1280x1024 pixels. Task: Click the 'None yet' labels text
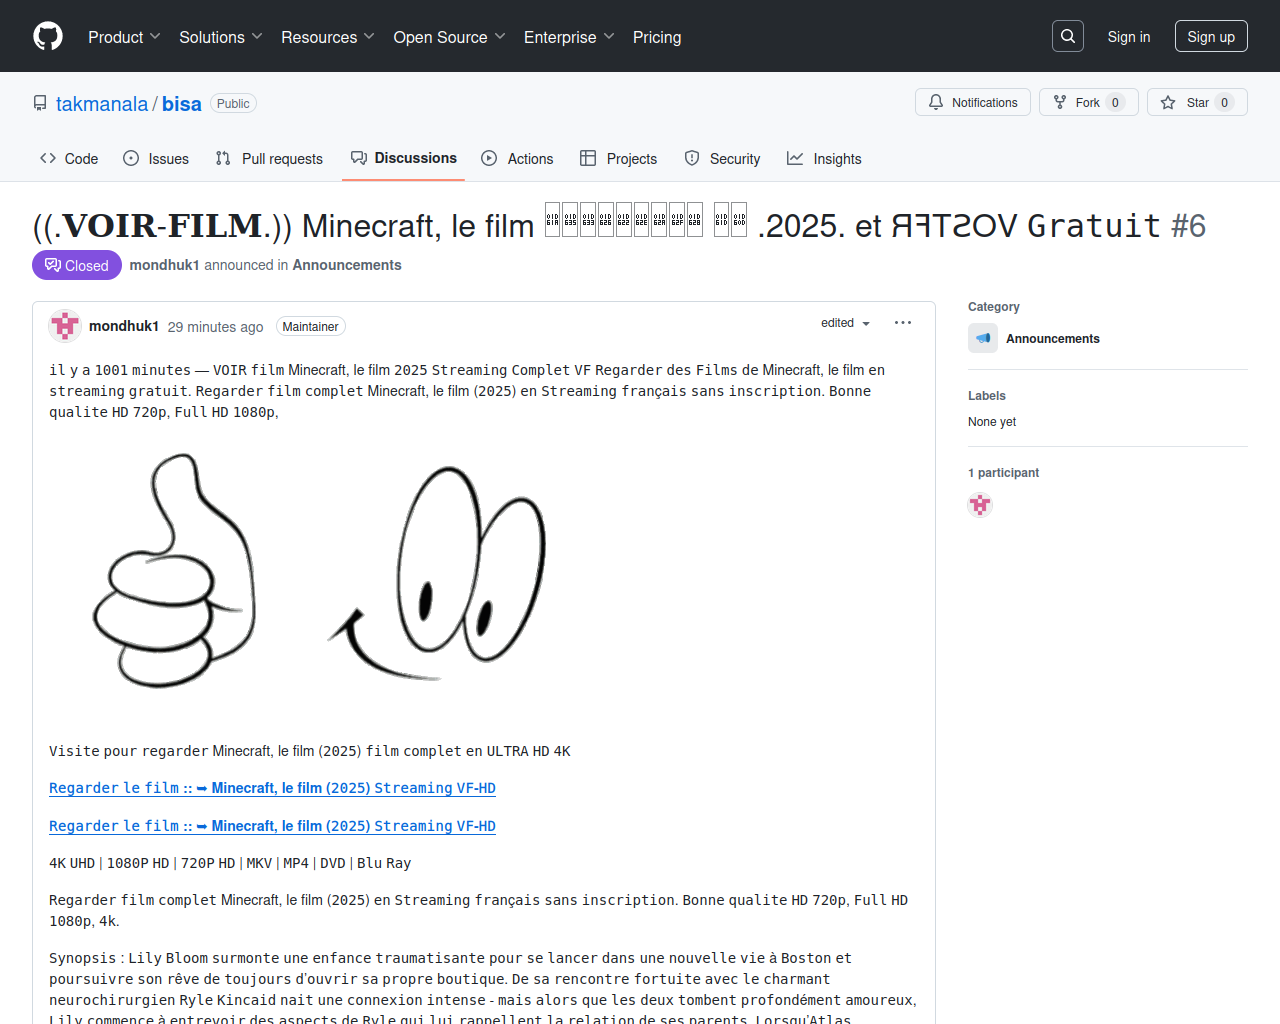(x=992, y=422)
